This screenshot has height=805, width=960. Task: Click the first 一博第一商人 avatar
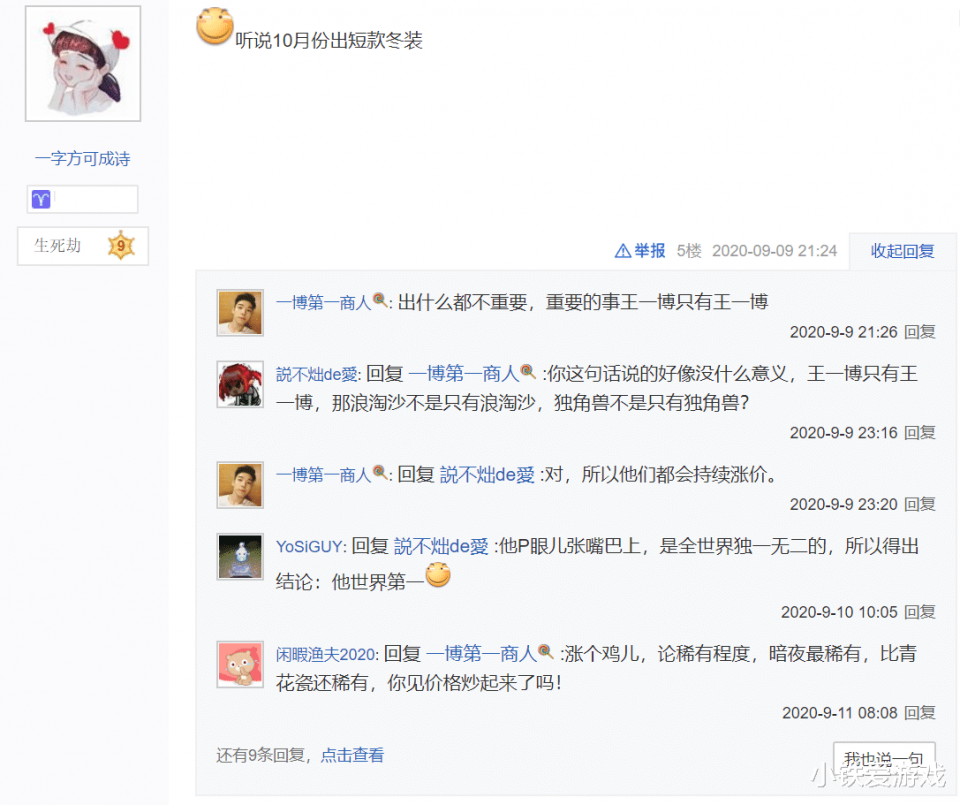[x=240, y=312]
